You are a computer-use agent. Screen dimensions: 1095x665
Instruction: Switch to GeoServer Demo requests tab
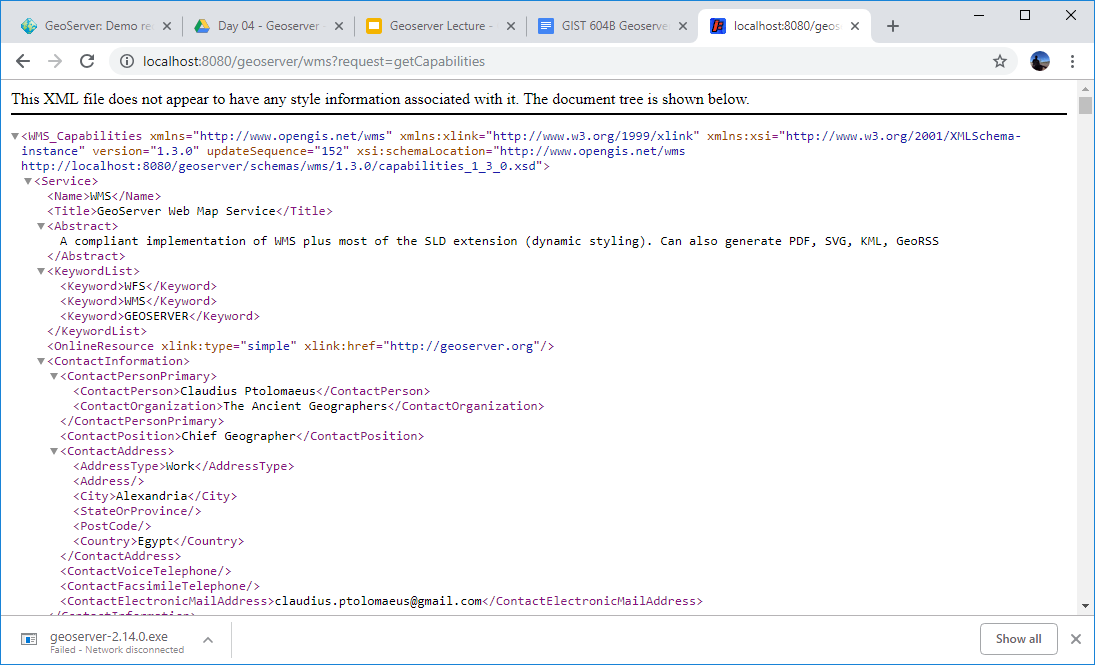96,27
